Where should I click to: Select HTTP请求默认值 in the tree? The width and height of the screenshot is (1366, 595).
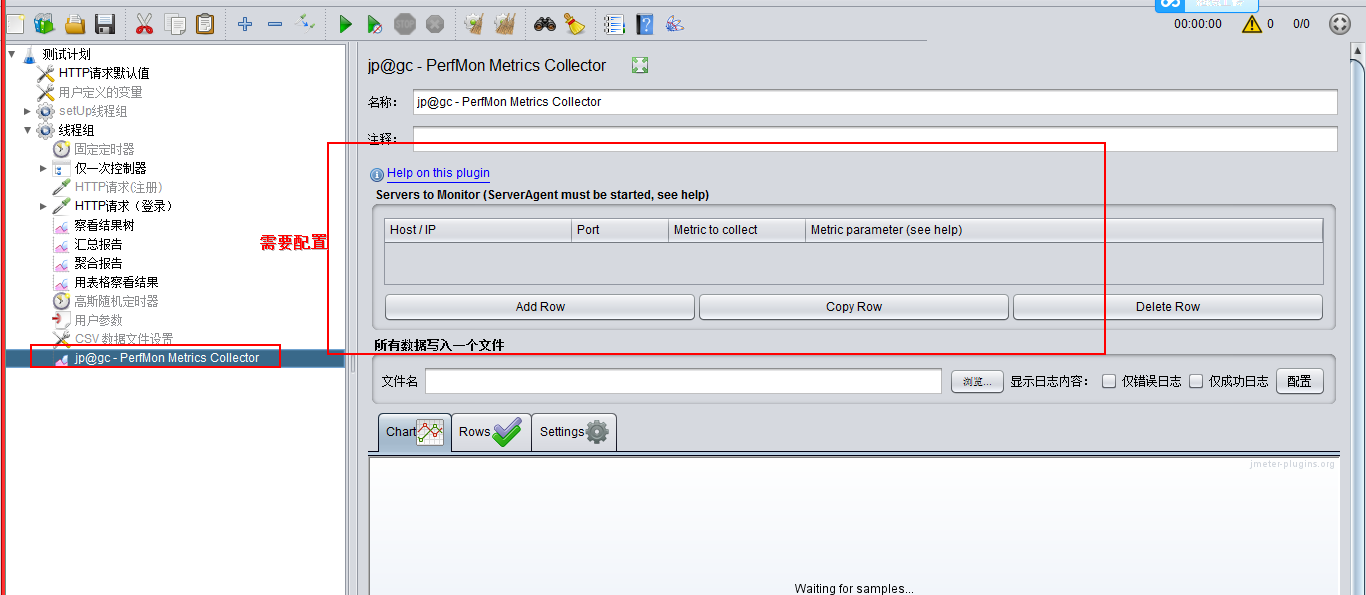click(104, 73)
